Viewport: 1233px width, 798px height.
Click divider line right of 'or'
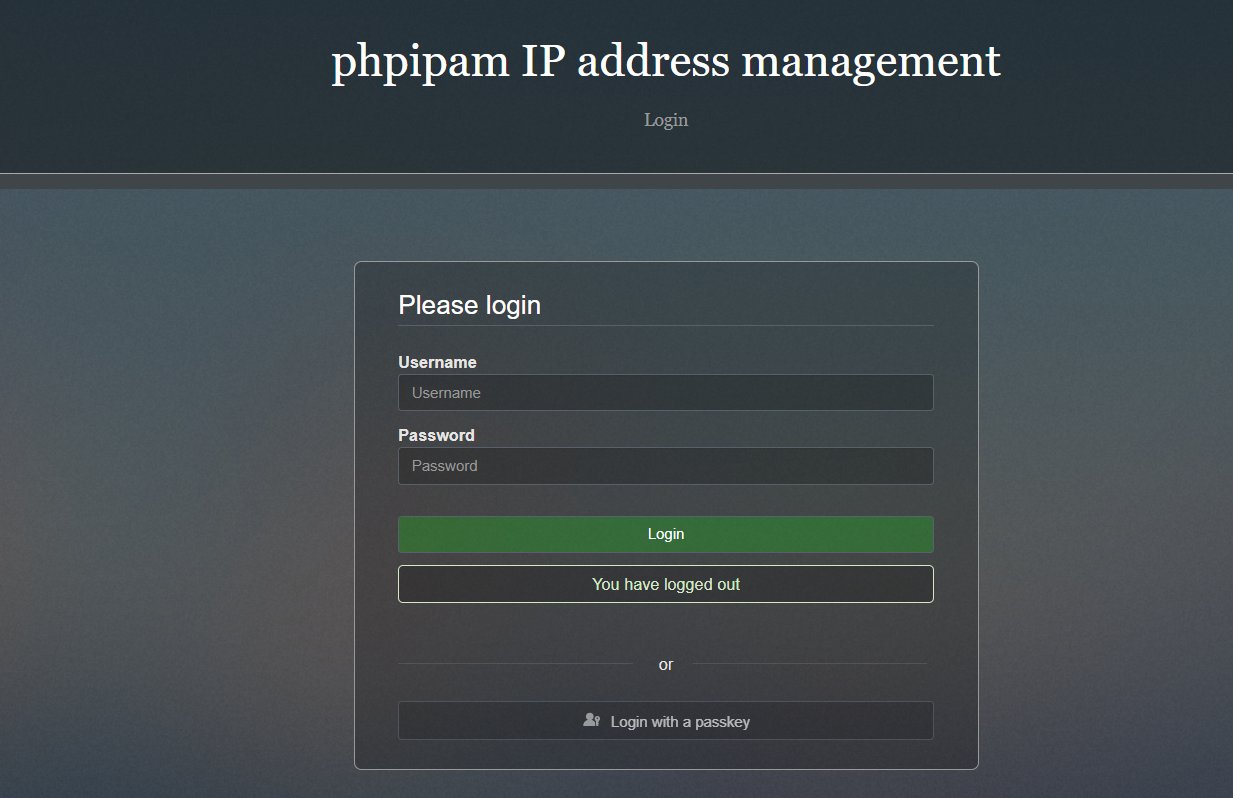pyautogui.click(x=810, y=663)
